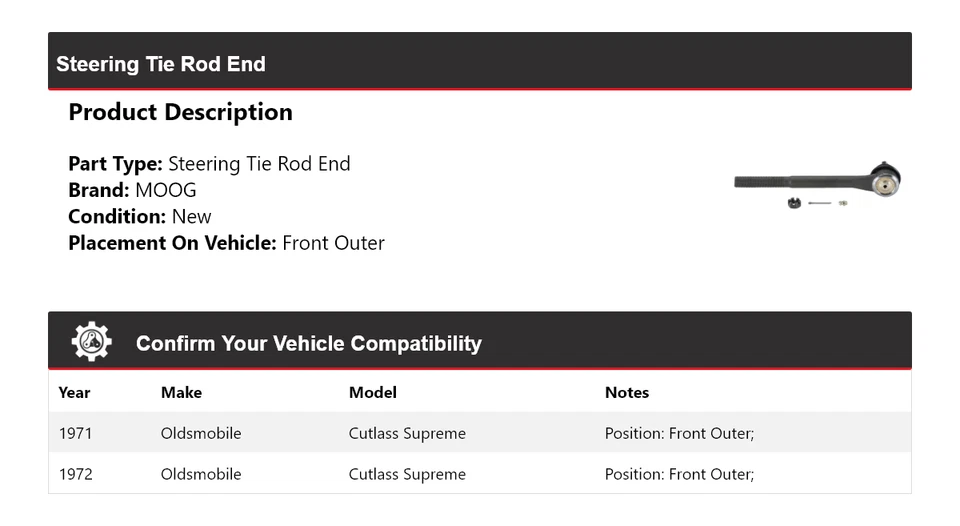Viewport: 960px width, 526px height.
Task: Click the Notes column header
Action: point(627,392)
